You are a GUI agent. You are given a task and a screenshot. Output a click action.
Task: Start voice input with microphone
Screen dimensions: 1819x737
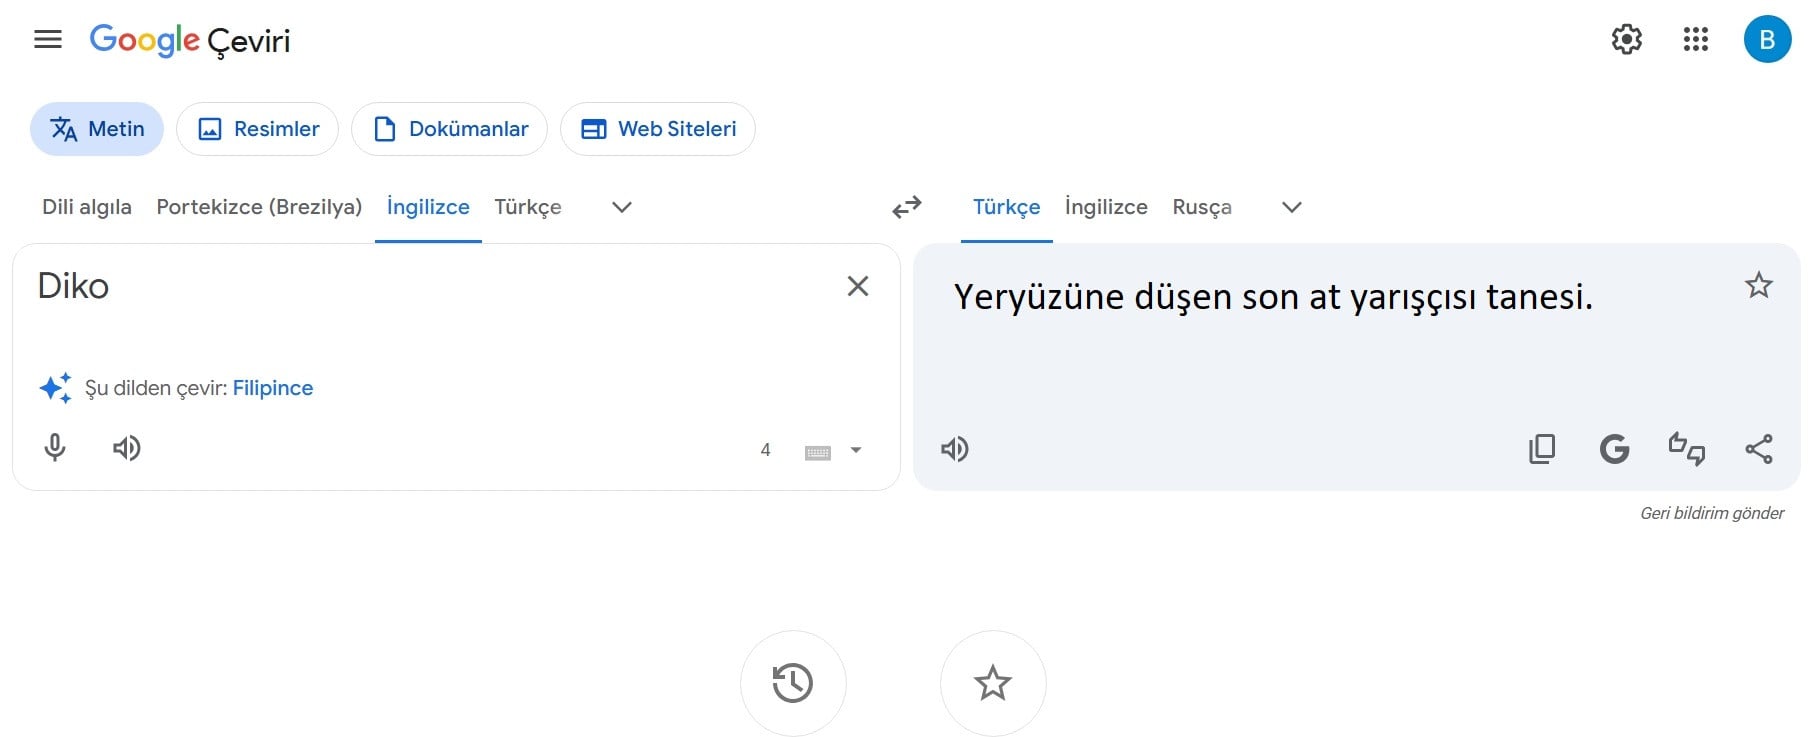[55, 448]
